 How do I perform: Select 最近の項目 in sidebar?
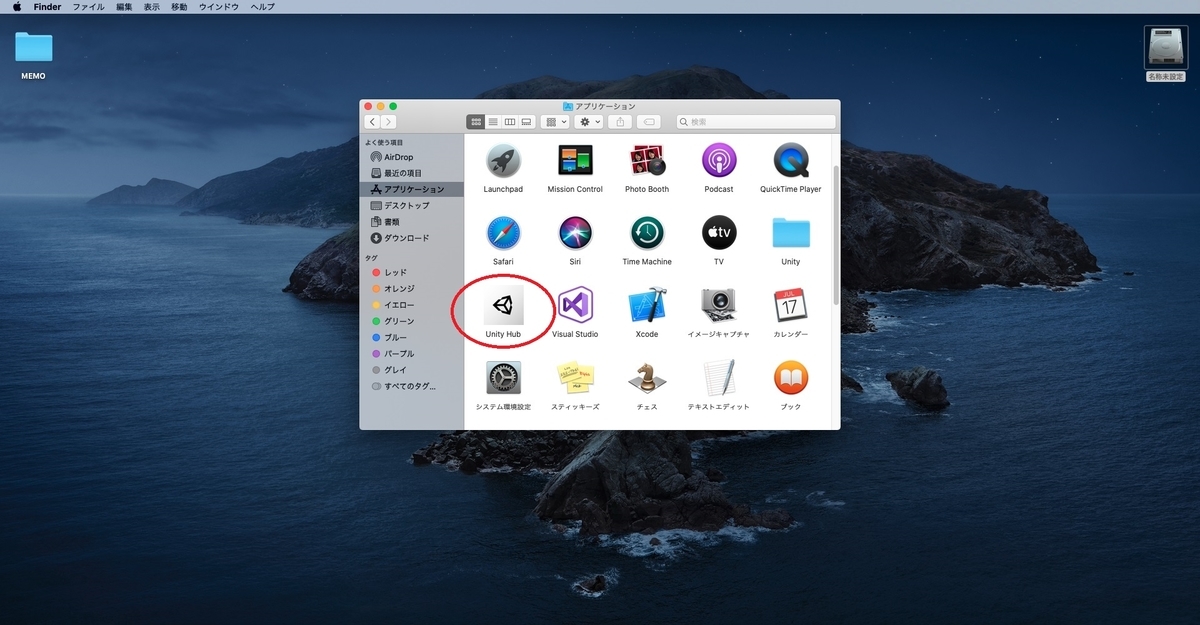[x=412, y=173]
